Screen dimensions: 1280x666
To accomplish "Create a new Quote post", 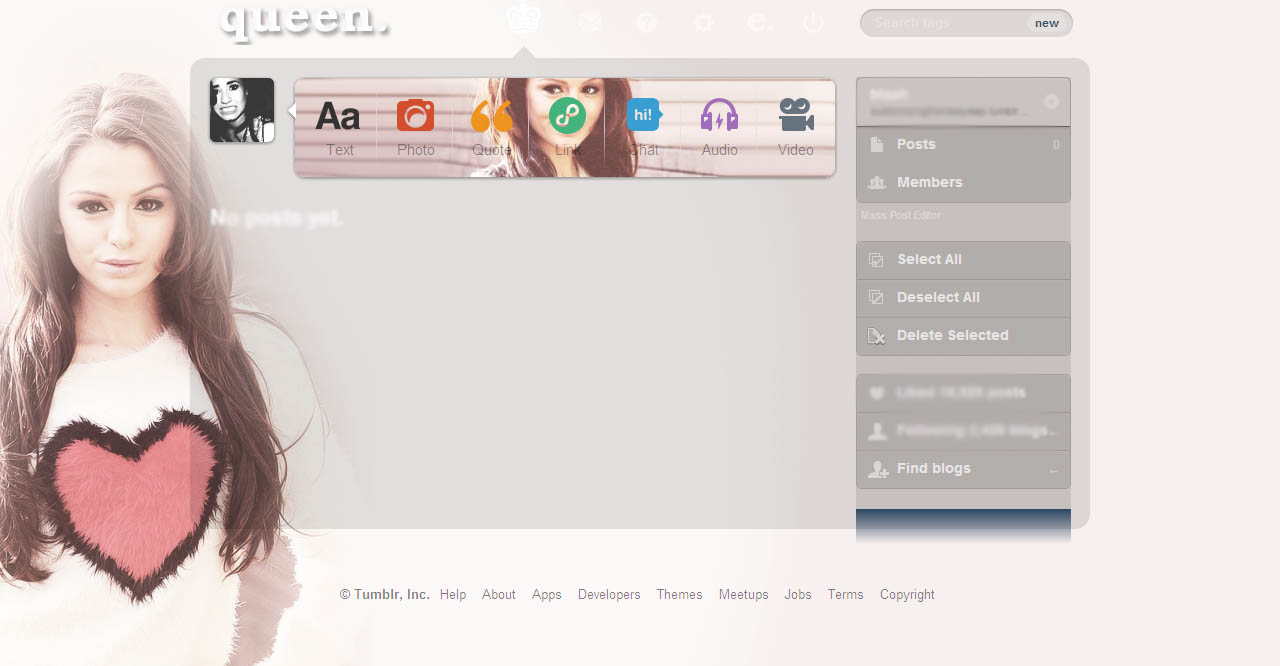I will pyautogui.click(x=491, y=127).
